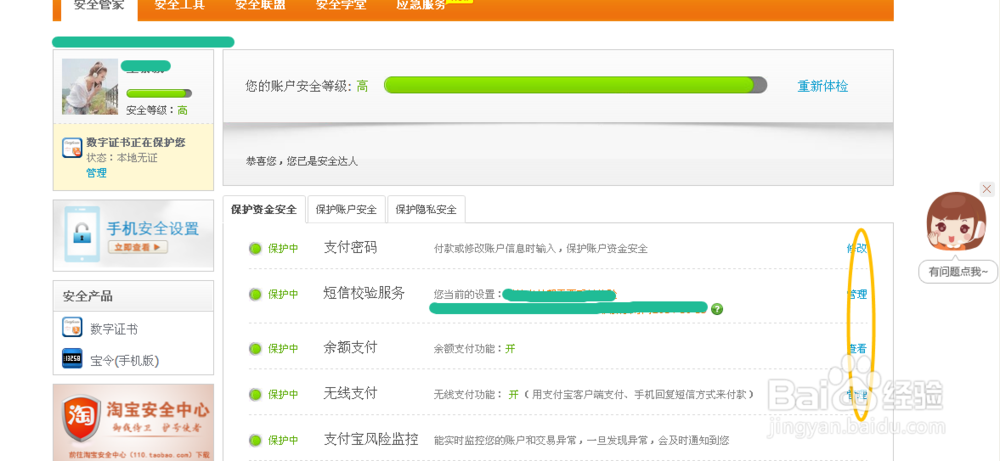
Task: Open the 安全联盟 navigation item
Action: point(260,6)
